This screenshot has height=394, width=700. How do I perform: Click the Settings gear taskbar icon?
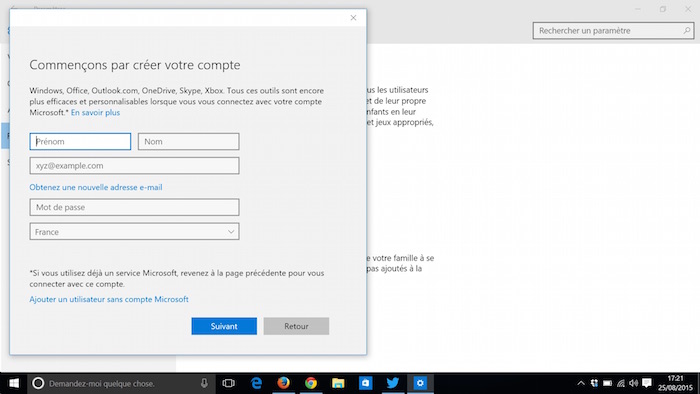420,383
